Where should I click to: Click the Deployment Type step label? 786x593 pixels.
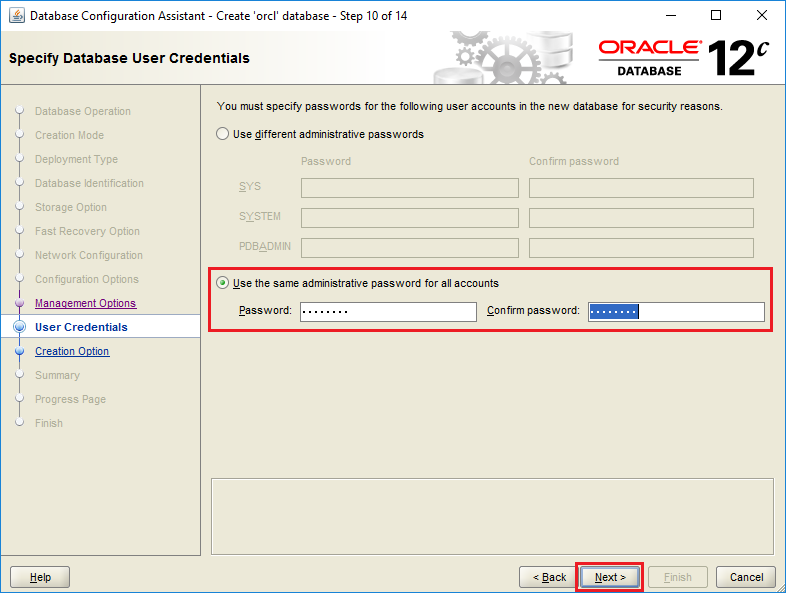pyautogui.click(x=76, y=159)
